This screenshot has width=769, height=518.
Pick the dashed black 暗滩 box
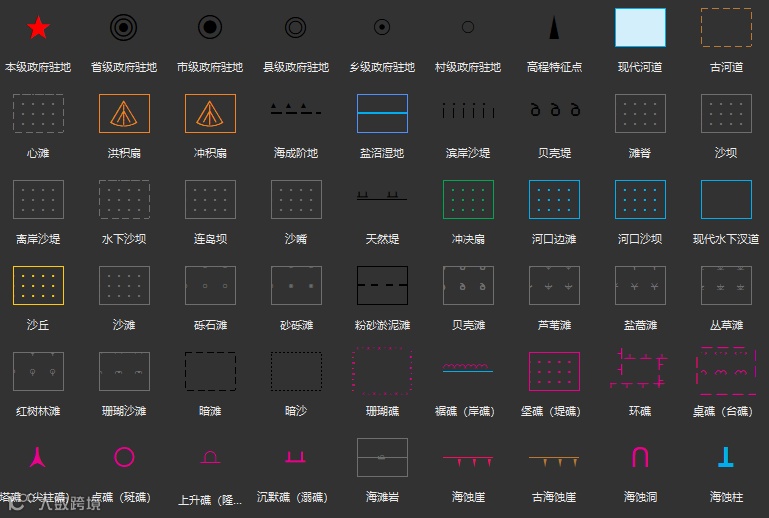(210, 371)
